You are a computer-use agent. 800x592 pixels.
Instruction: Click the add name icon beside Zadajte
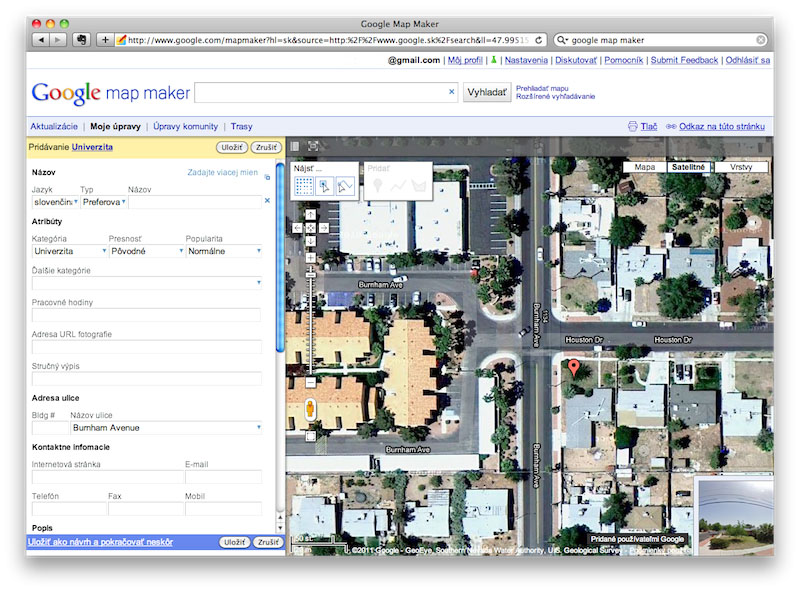click(x=267, y=177)
